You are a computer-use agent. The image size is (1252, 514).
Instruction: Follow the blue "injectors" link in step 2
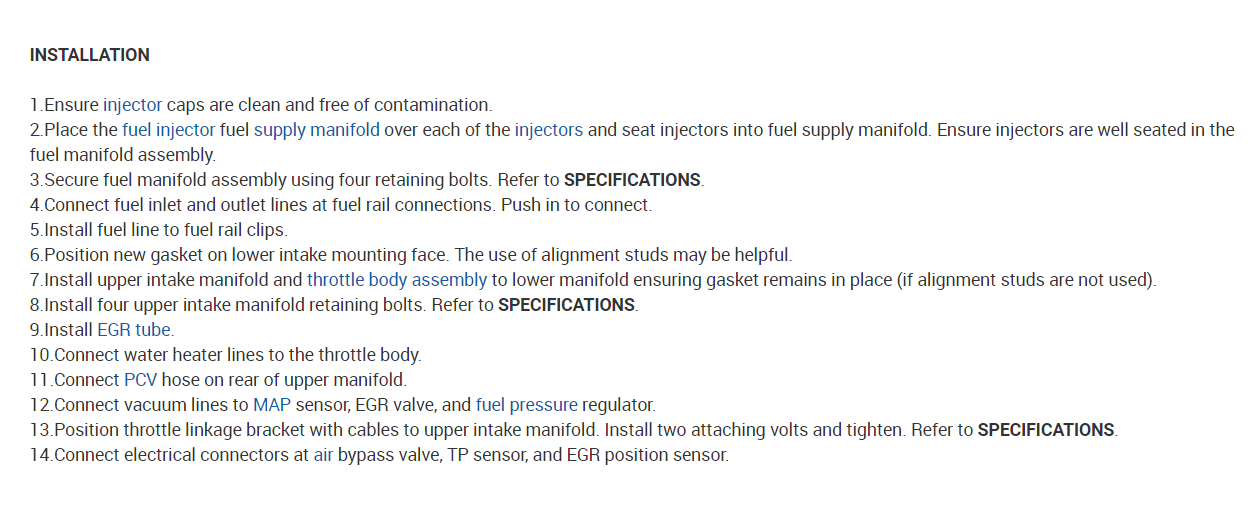(x=548, y=130)
